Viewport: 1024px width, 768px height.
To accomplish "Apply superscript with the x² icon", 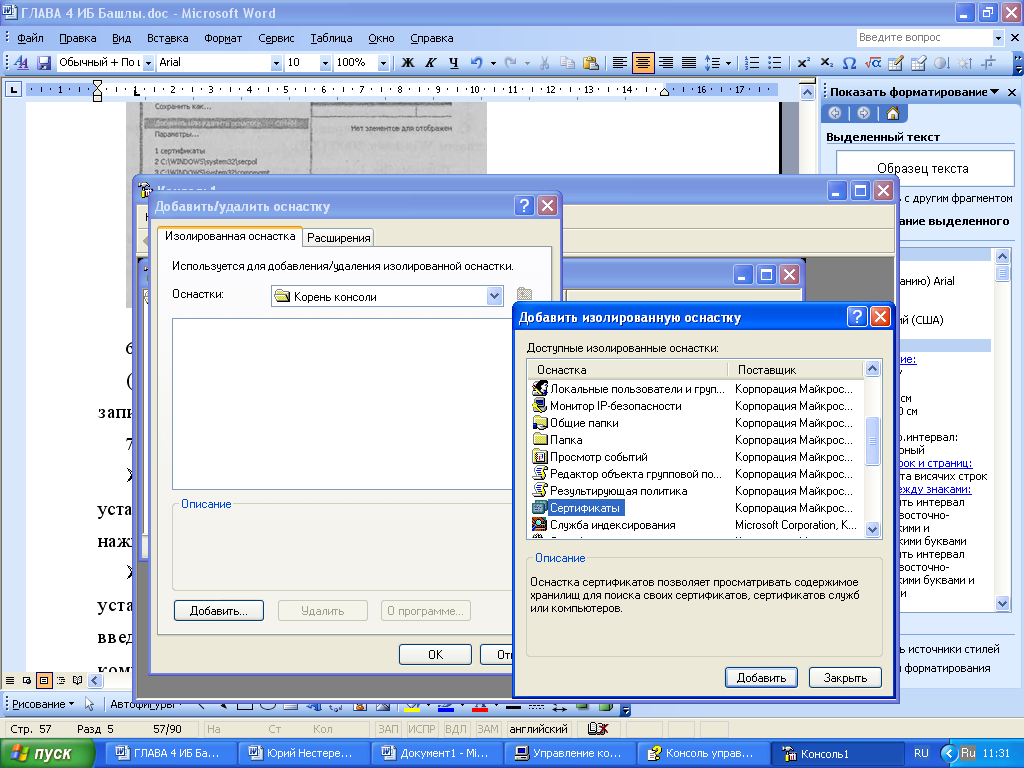I will 803,63.
